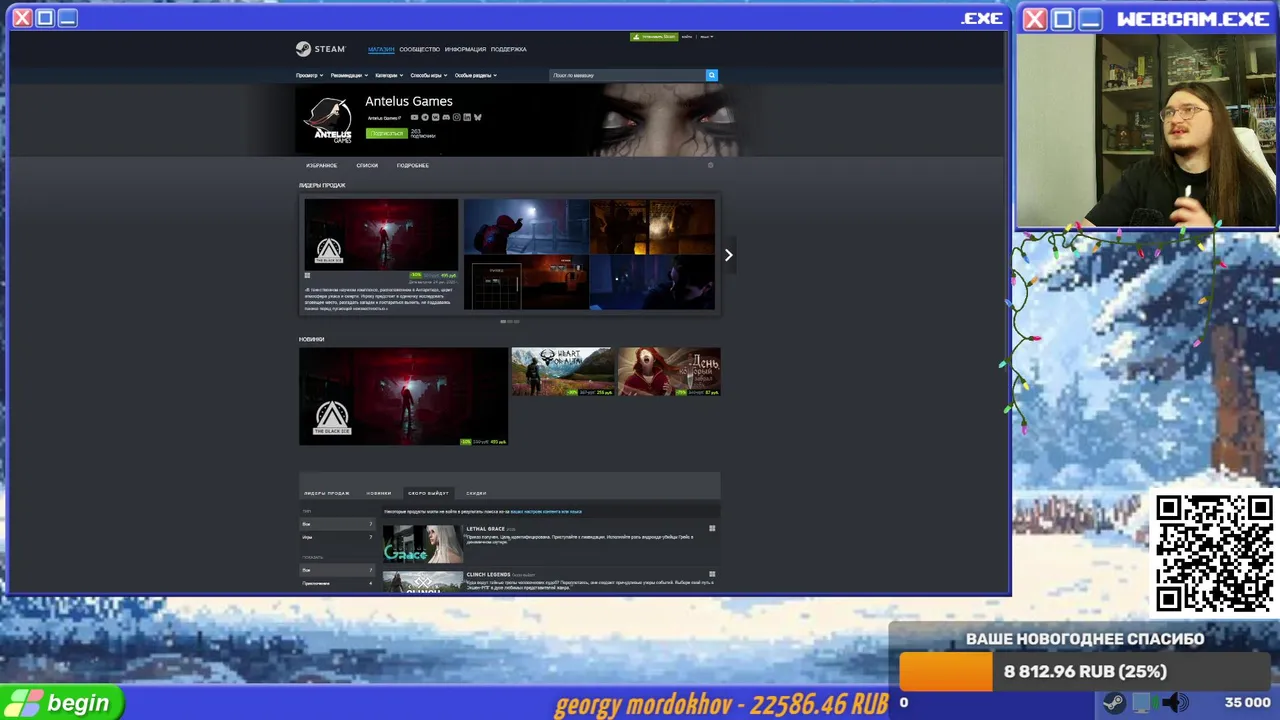Click Steam icon in bottom taskbar tray
Viewport: 1280px width, 720px height.
pos(1113,702)
